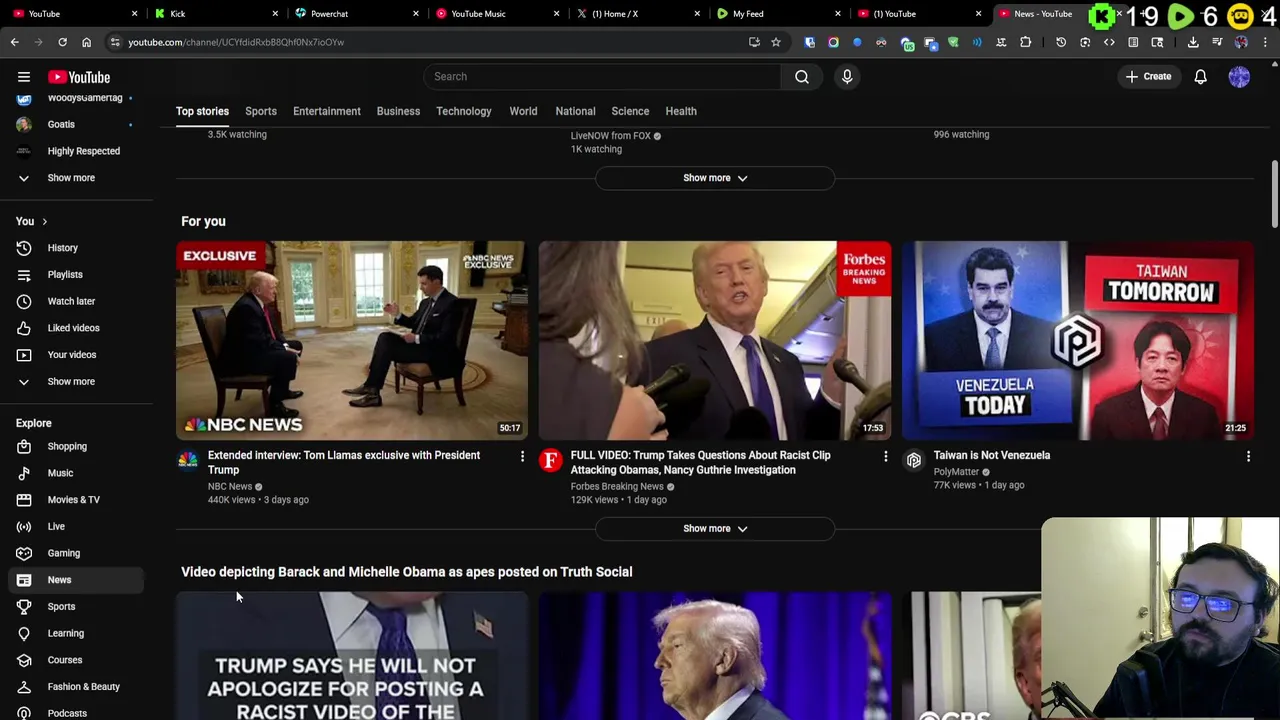Screen dimensions: 1280x720
Task: Open Live in Explore section
Action: click(x=77, y=526)
